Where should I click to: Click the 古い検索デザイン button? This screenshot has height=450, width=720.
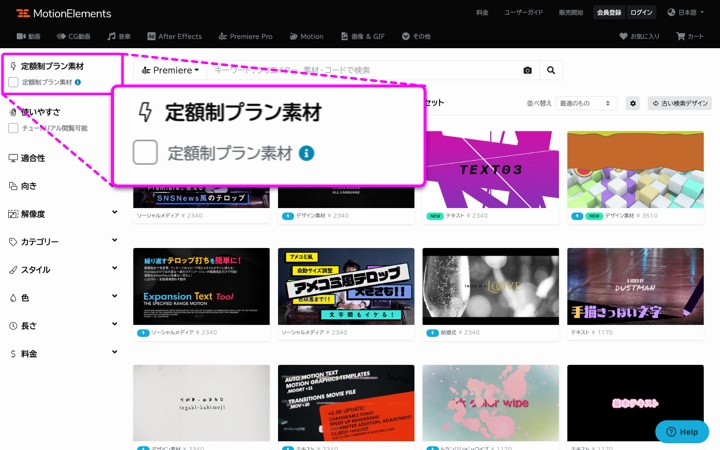coord(680,103)
